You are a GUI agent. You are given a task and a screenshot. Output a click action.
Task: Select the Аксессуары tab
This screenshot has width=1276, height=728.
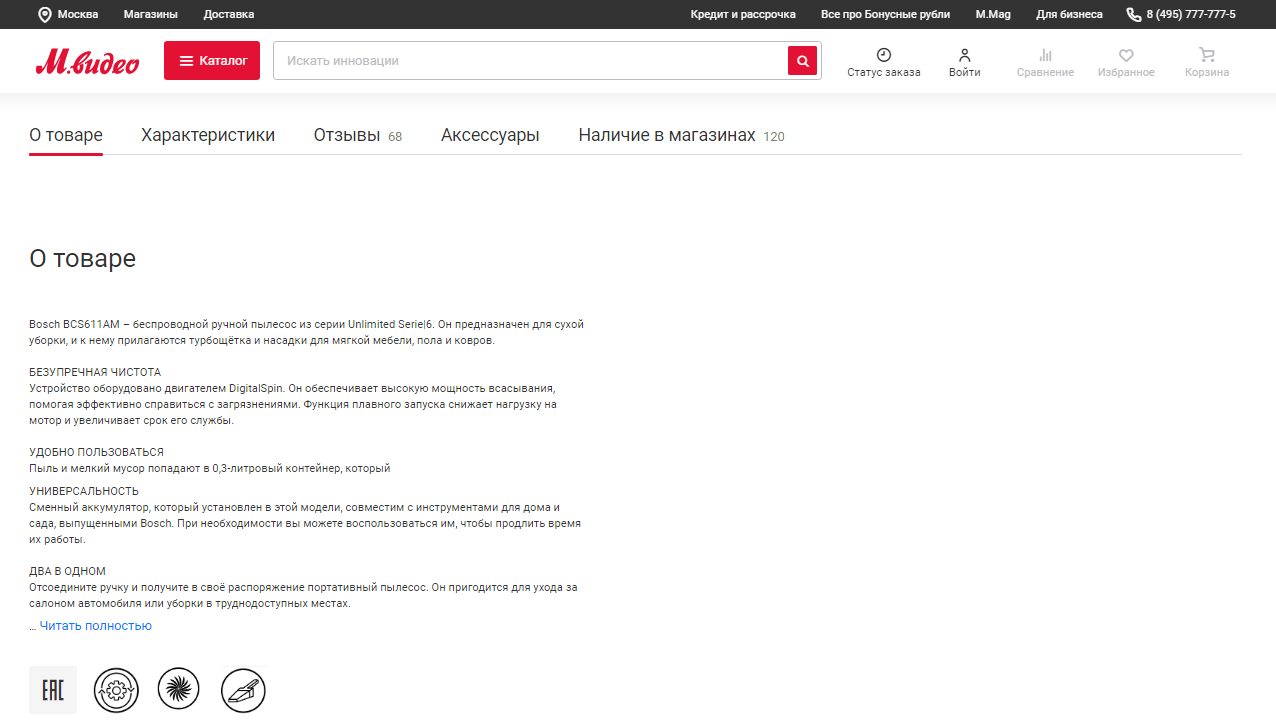pos(490,135)
